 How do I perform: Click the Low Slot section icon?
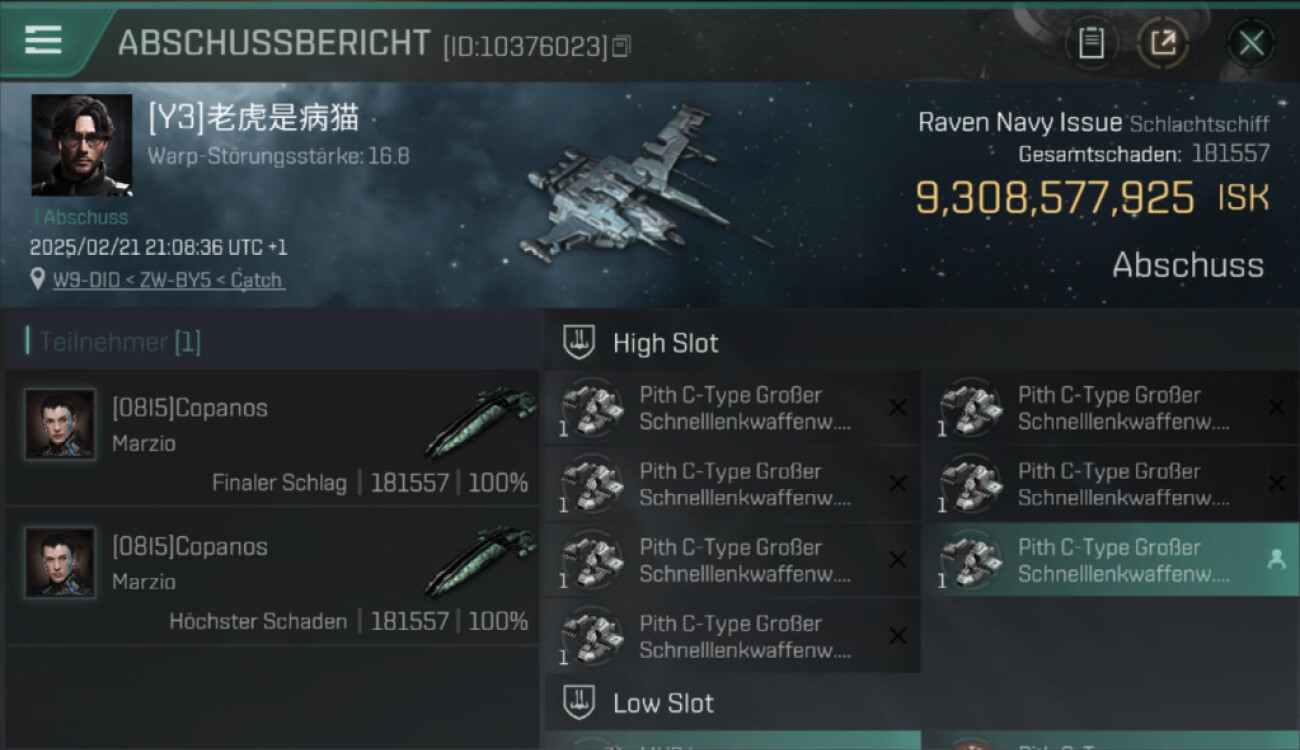coord(579,702)
